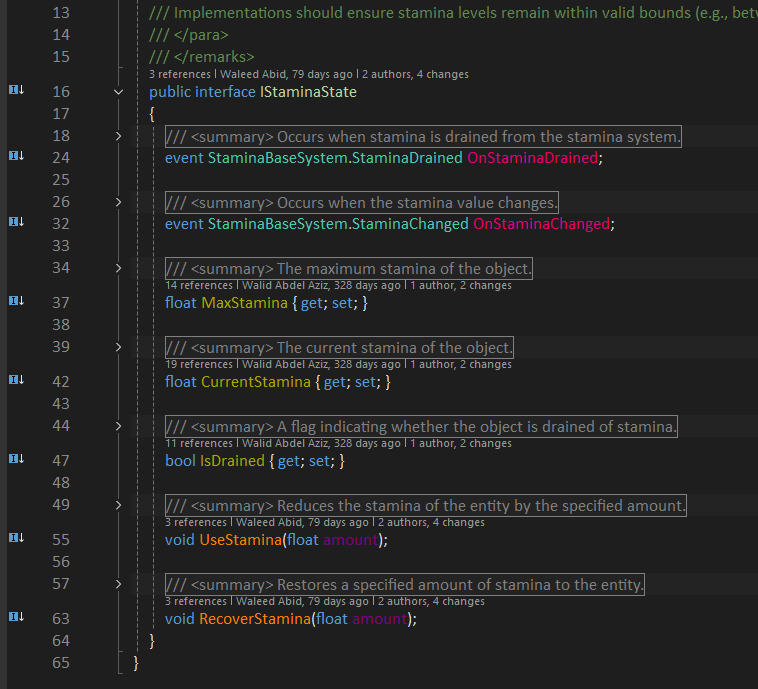The width and height of the screenshot is (758, 689).
Task: Click the margin icon on RecoverStamina line
Action: pos(16,618)
